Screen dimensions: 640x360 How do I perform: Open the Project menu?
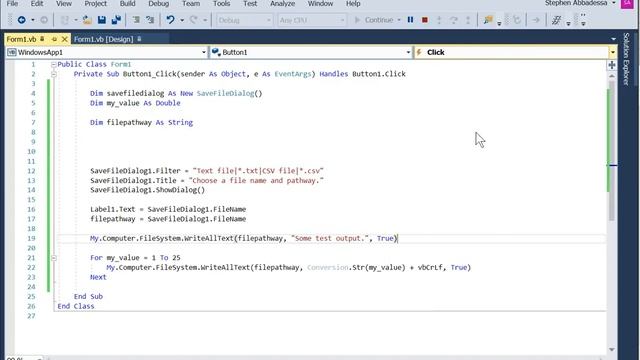click(x=96, y=4)
